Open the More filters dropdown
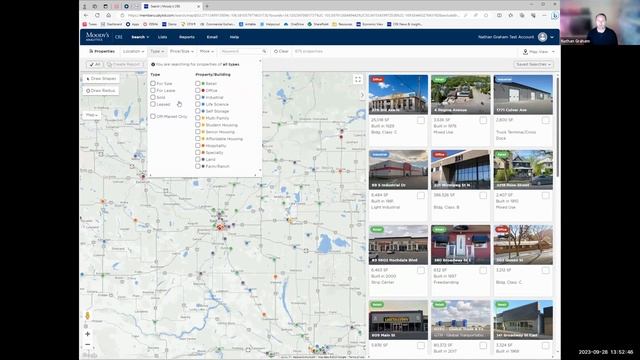This screenshot has width=640, height=360. (x=207, y=51)
